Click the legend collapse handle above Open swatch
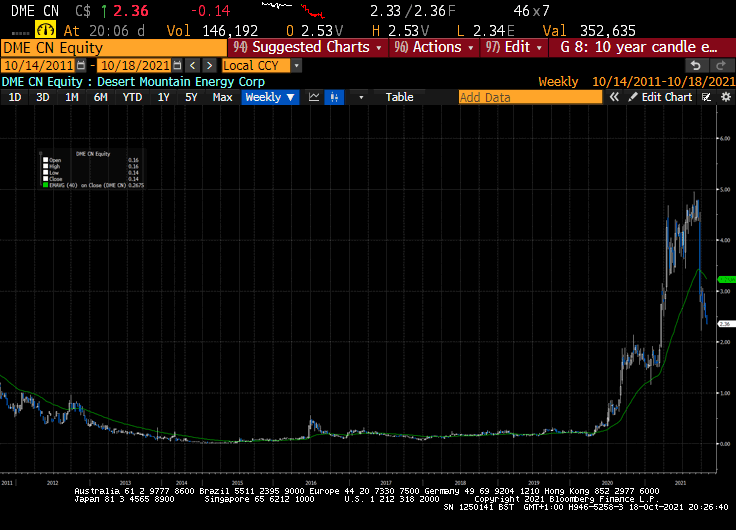Screen dimensions: 736x530 pyautogui.click(x=41, y=153)
